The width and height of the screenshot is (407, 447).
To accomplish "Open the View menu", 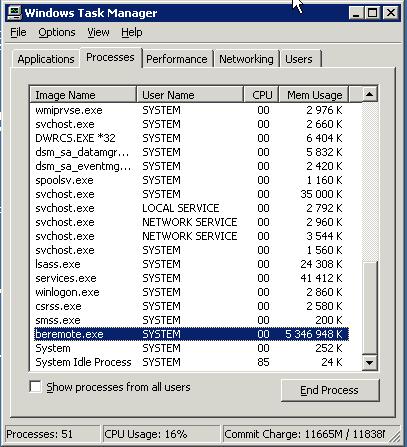I will (98, 32).
